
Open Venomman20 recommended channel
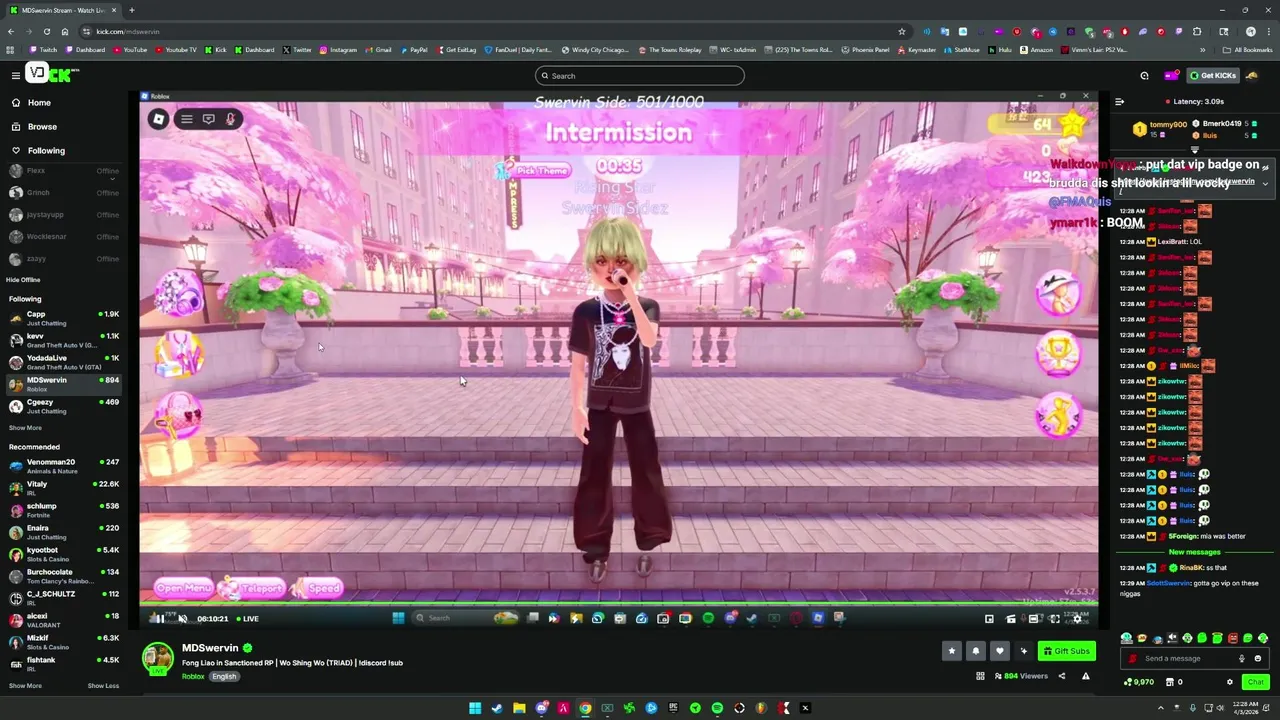[64, 466]
